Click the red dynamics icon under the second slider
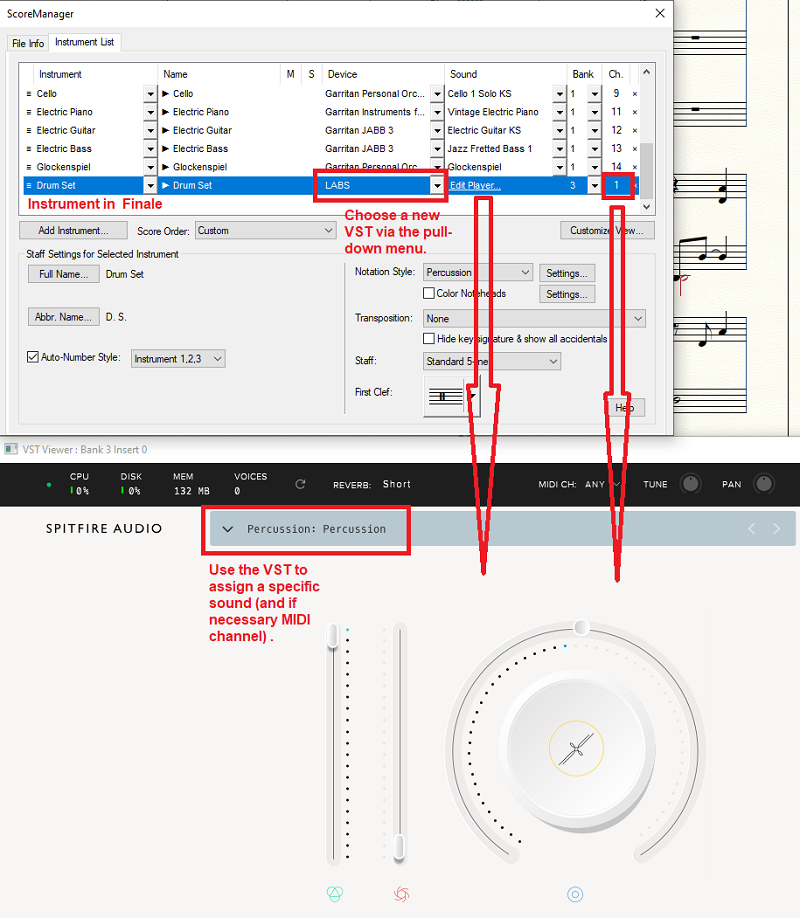The width and height of the screenshot is (800, 918). tap(401, 893)
